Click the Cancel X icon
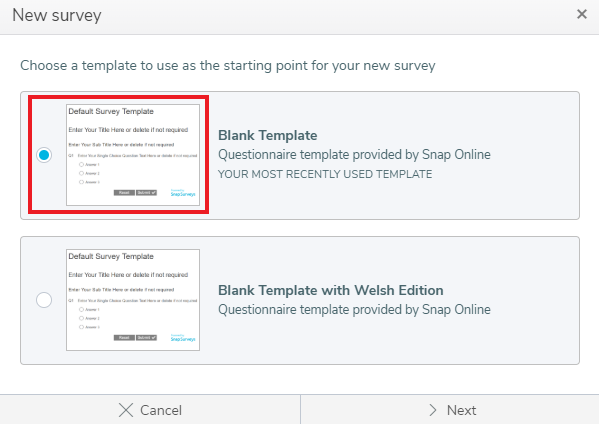The width and height of the screenshot is (599, 424). tap(126, 410)
